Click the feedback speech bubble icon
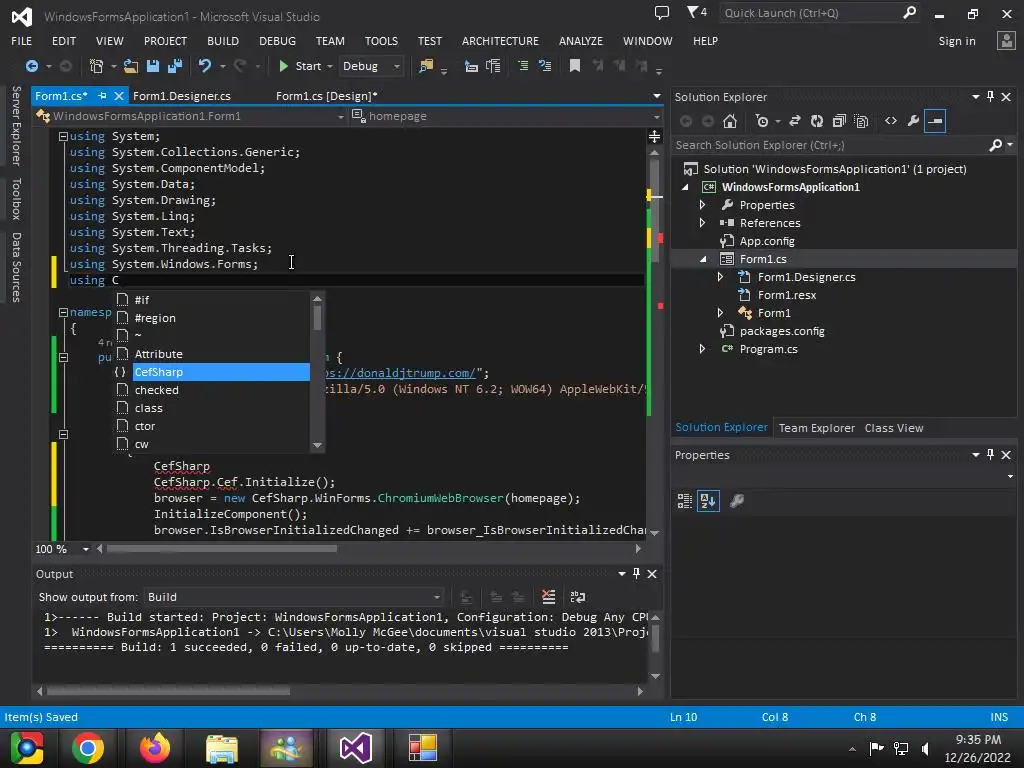The height and width of the screenshot is (768, 1024). (662, 12)
